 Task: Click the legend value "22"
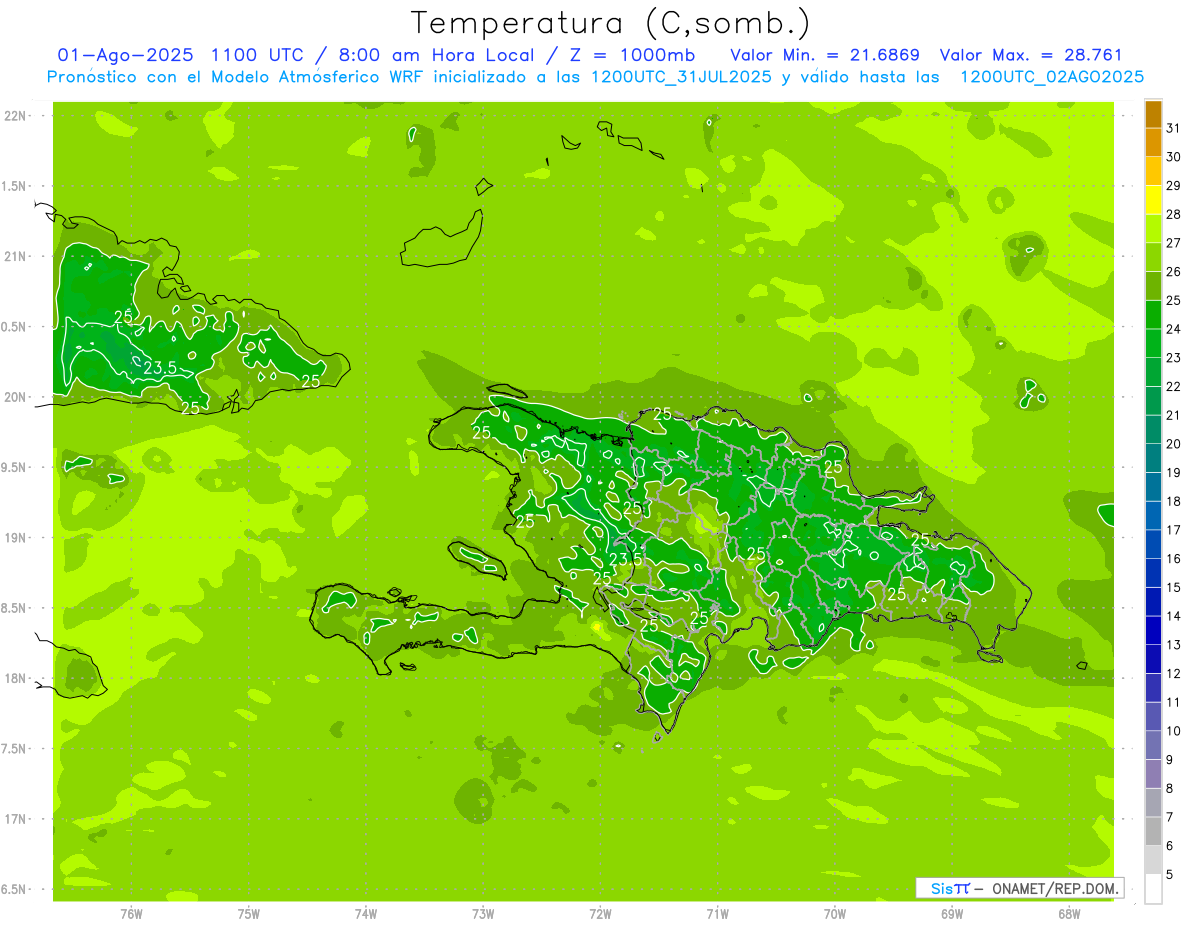1174,386
